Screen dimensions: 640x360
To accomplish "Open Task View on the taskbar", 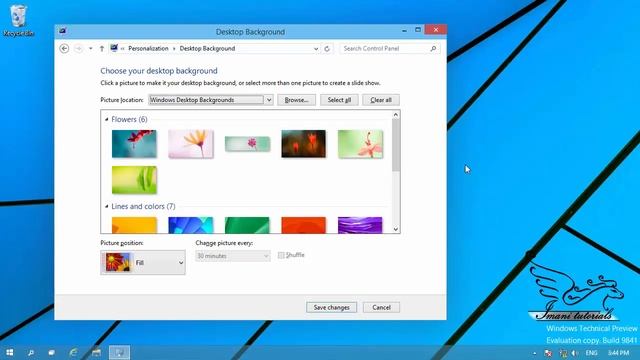I will tap(51, 352).
